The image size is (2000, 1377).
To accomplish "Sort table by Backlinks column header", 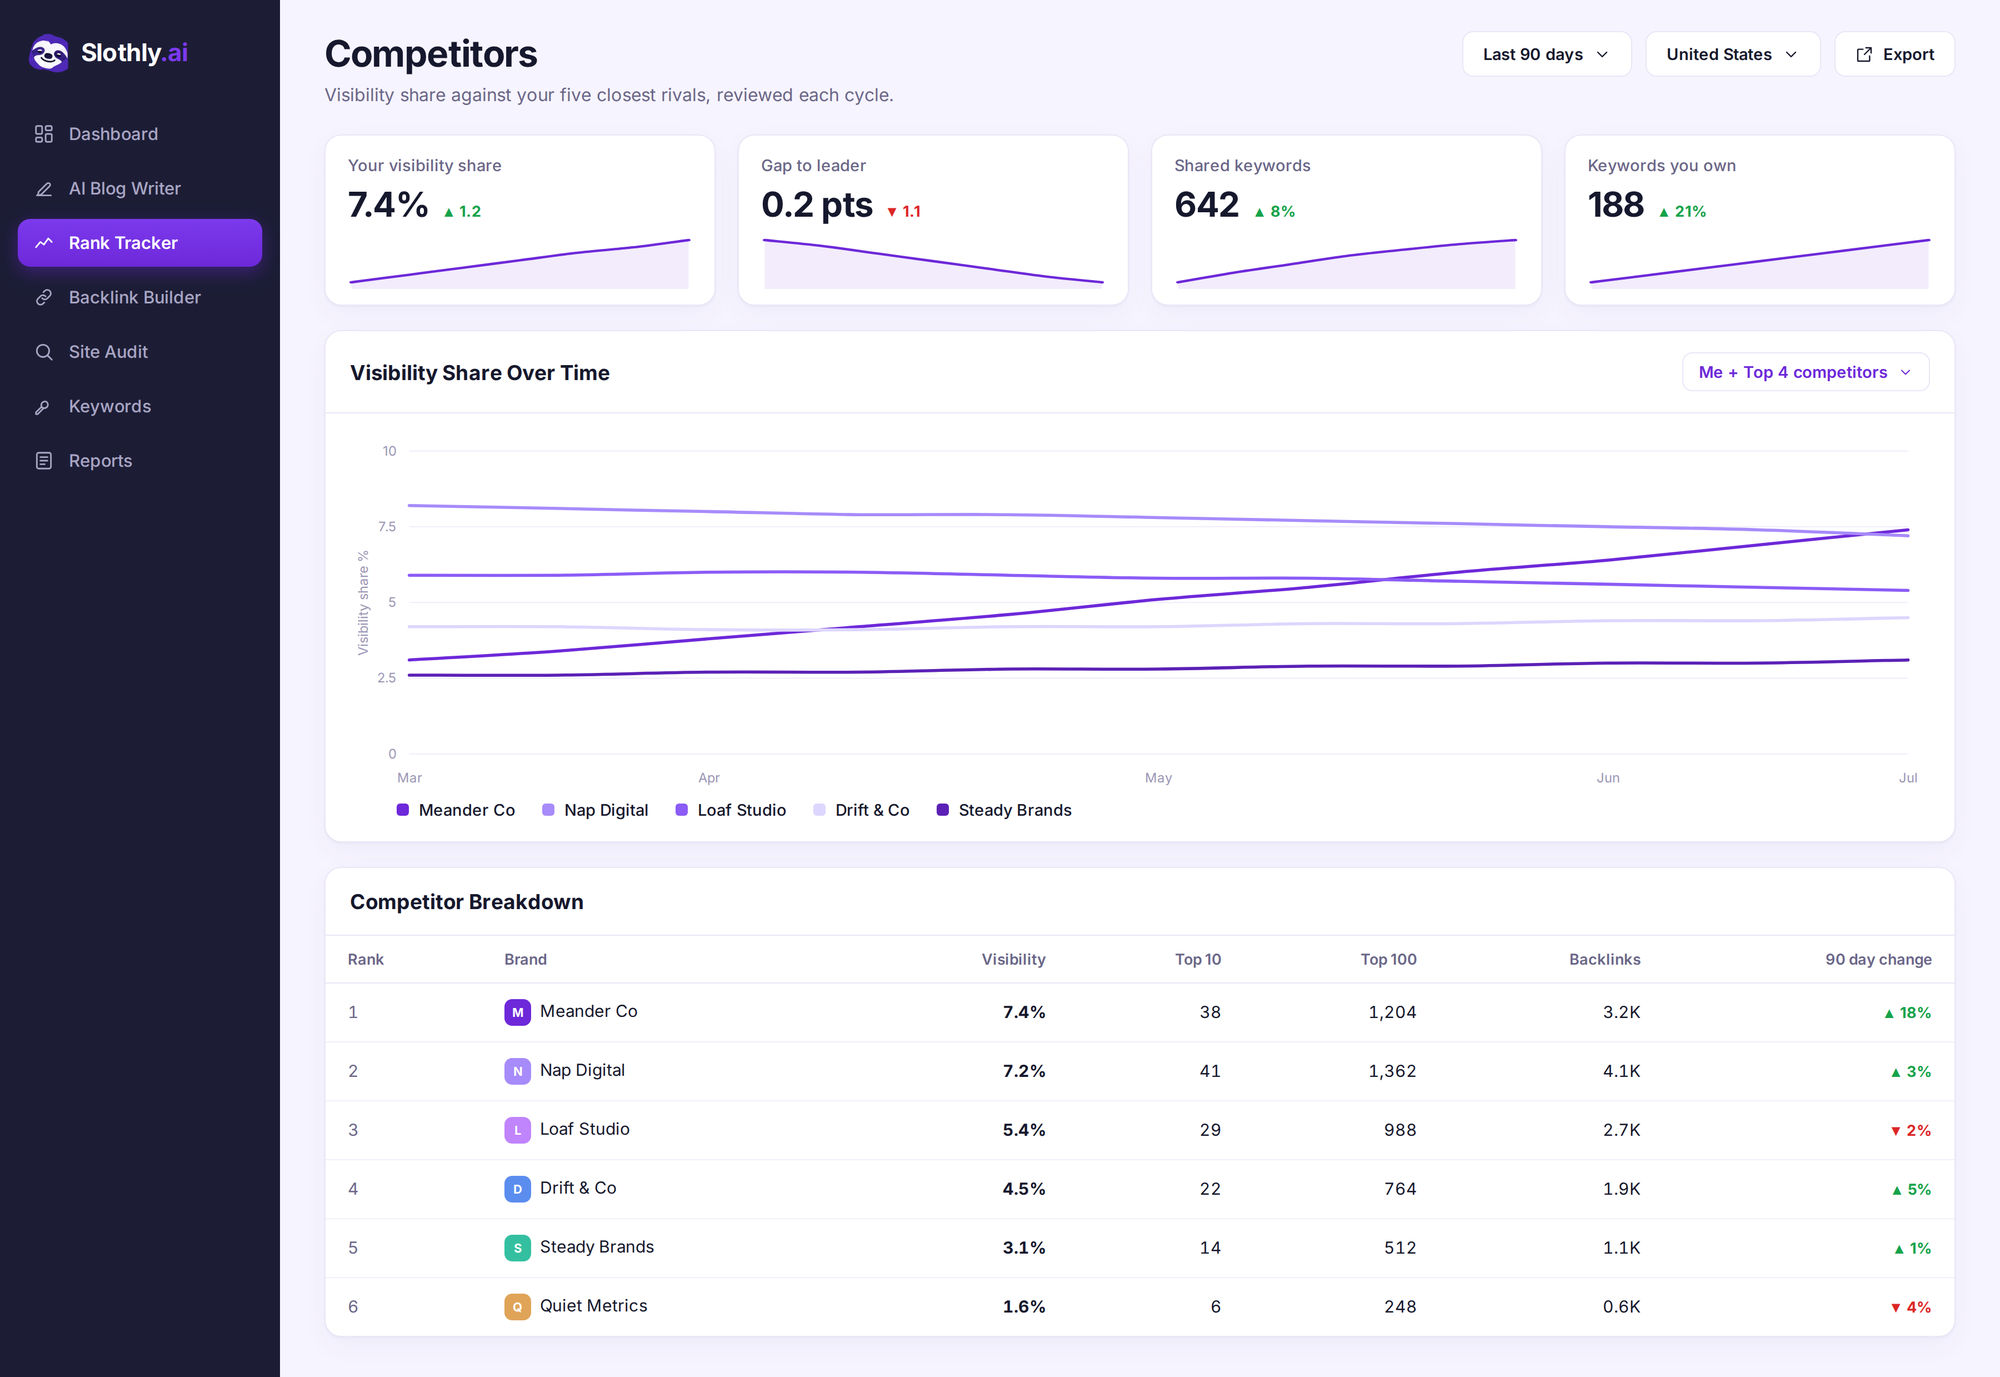I will click(1604, 960).
